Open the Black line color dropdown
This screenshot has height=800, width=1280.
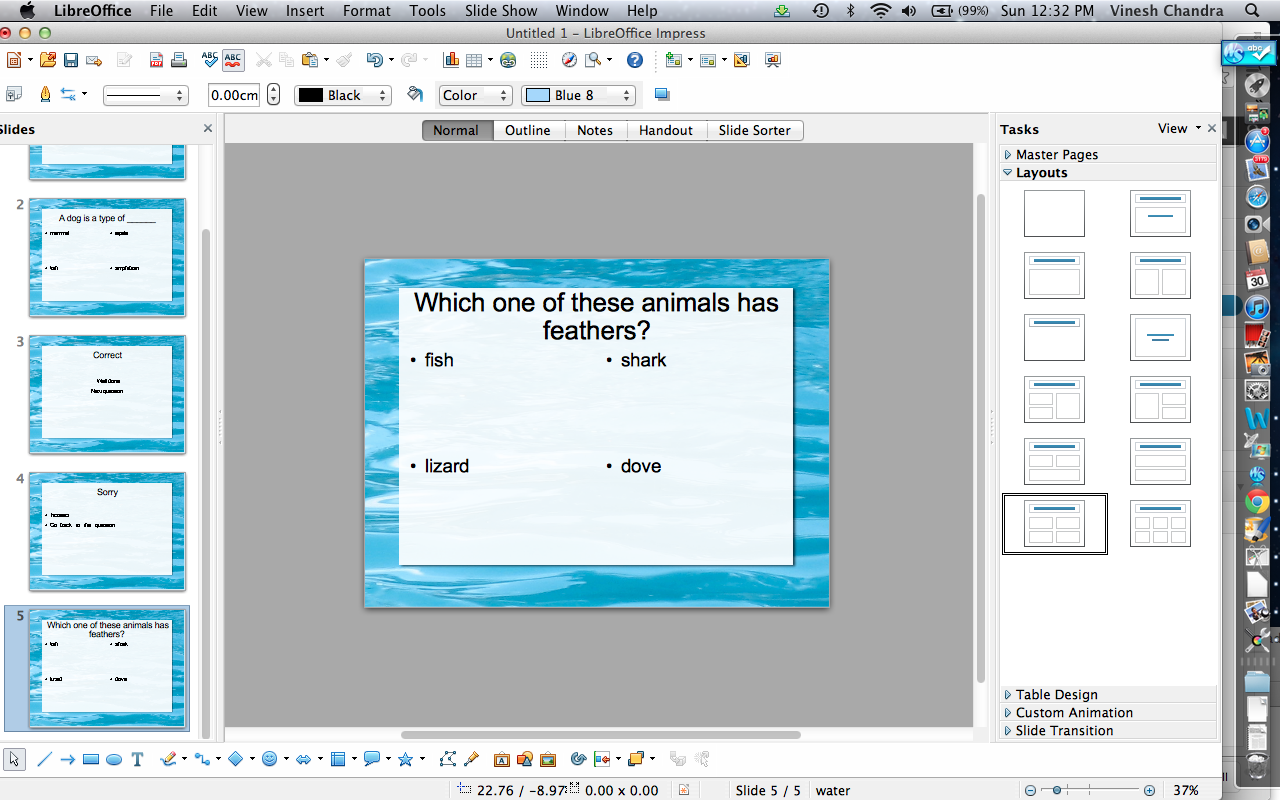point(342,95)
